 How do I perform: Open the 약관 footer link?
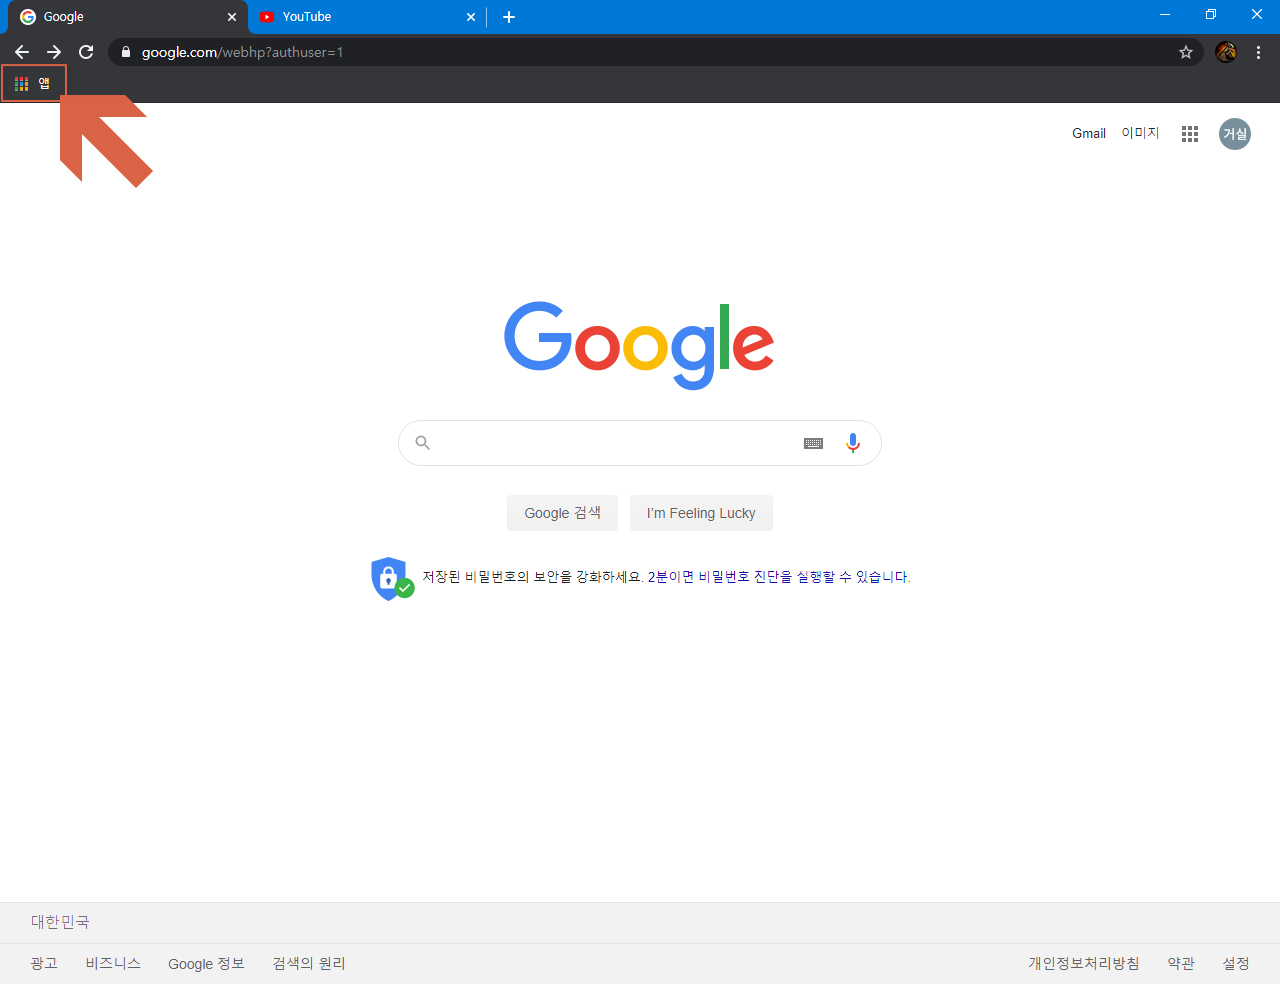point(1181,963)
